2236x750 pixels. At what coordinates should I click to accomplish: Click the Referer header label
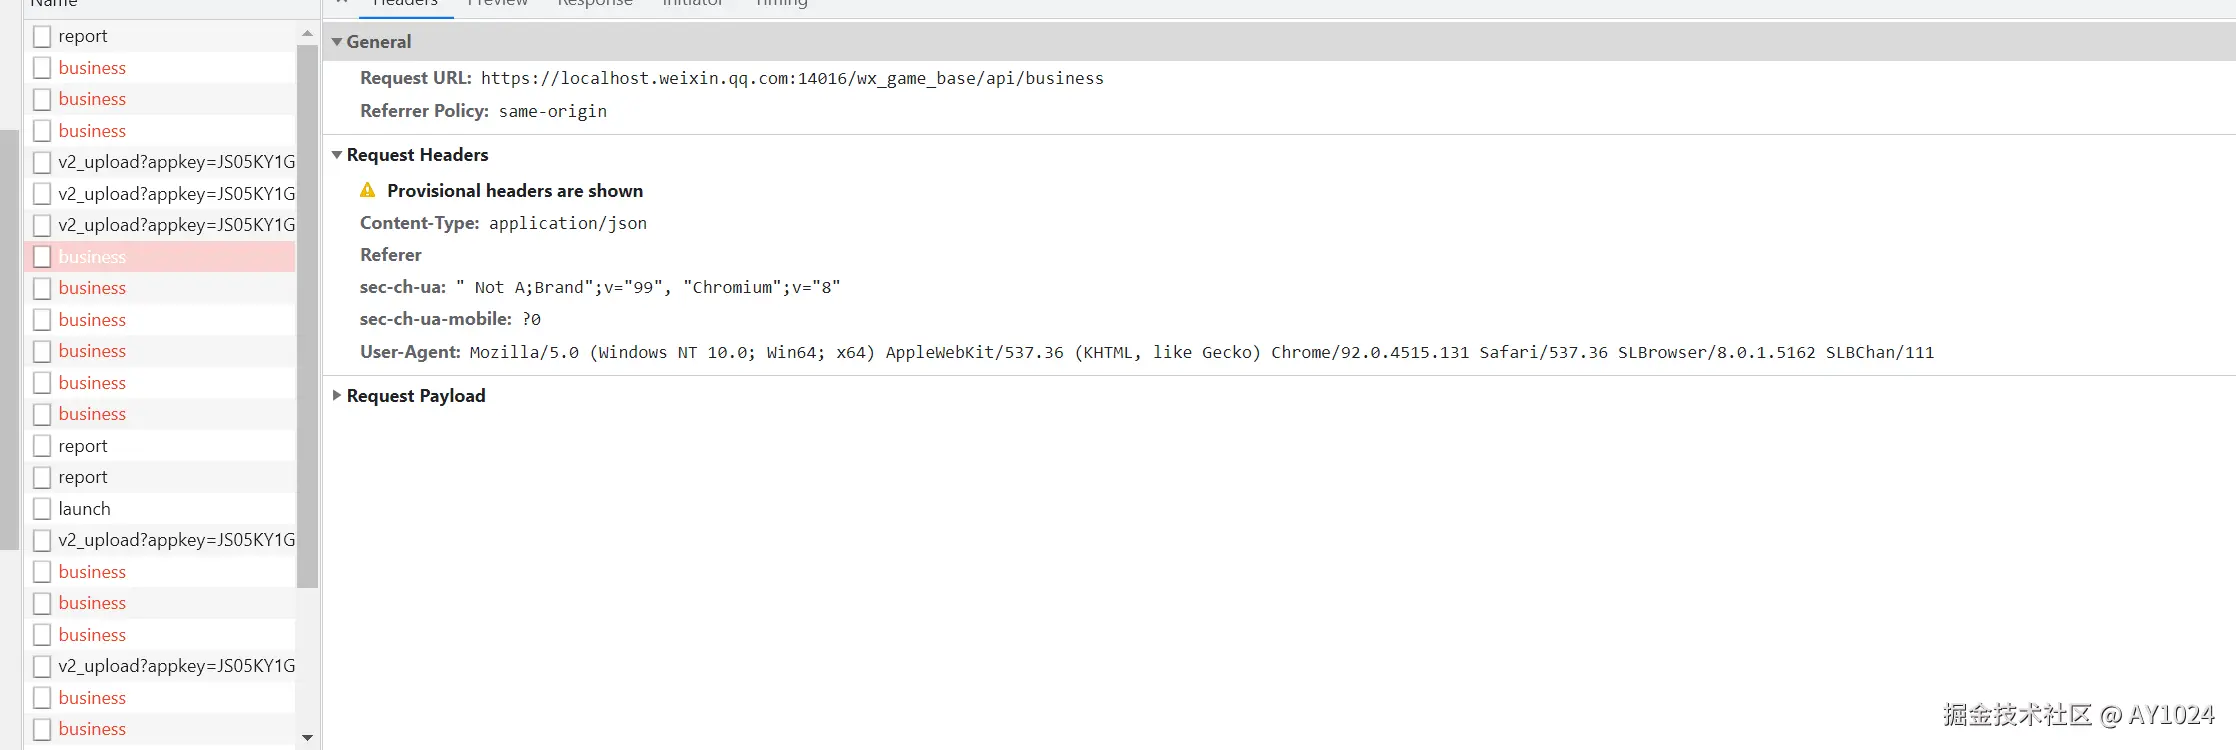click(391, 255)
